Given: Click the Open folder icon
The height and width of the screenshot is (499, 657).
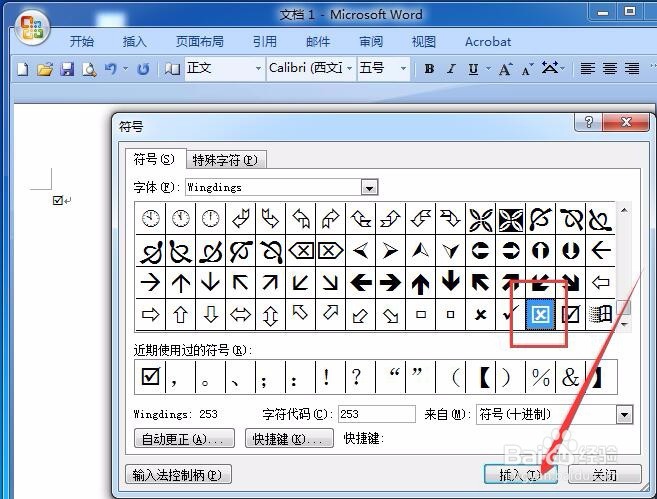Looking at the screenshot, I should point(45,69).
